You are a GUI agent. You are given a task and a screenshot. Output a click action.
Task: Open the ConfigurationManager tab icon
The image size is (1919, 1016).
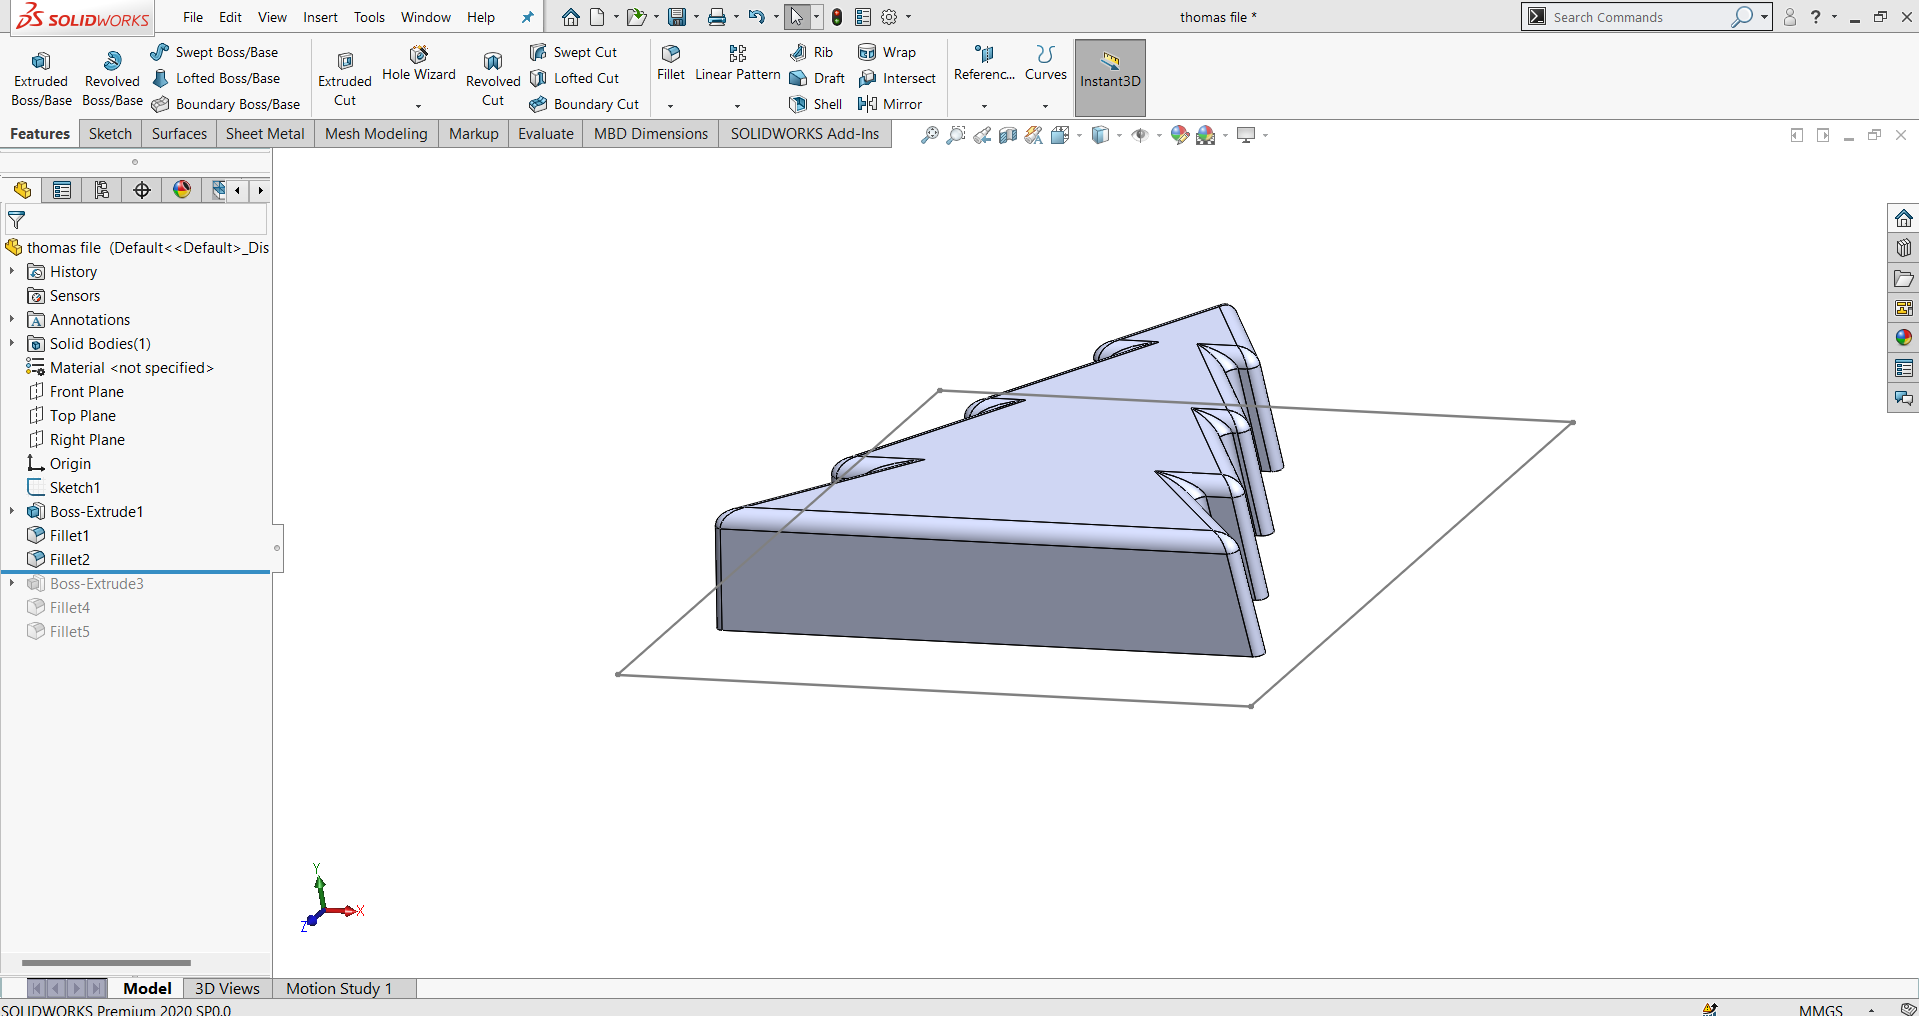click(102, 190)
